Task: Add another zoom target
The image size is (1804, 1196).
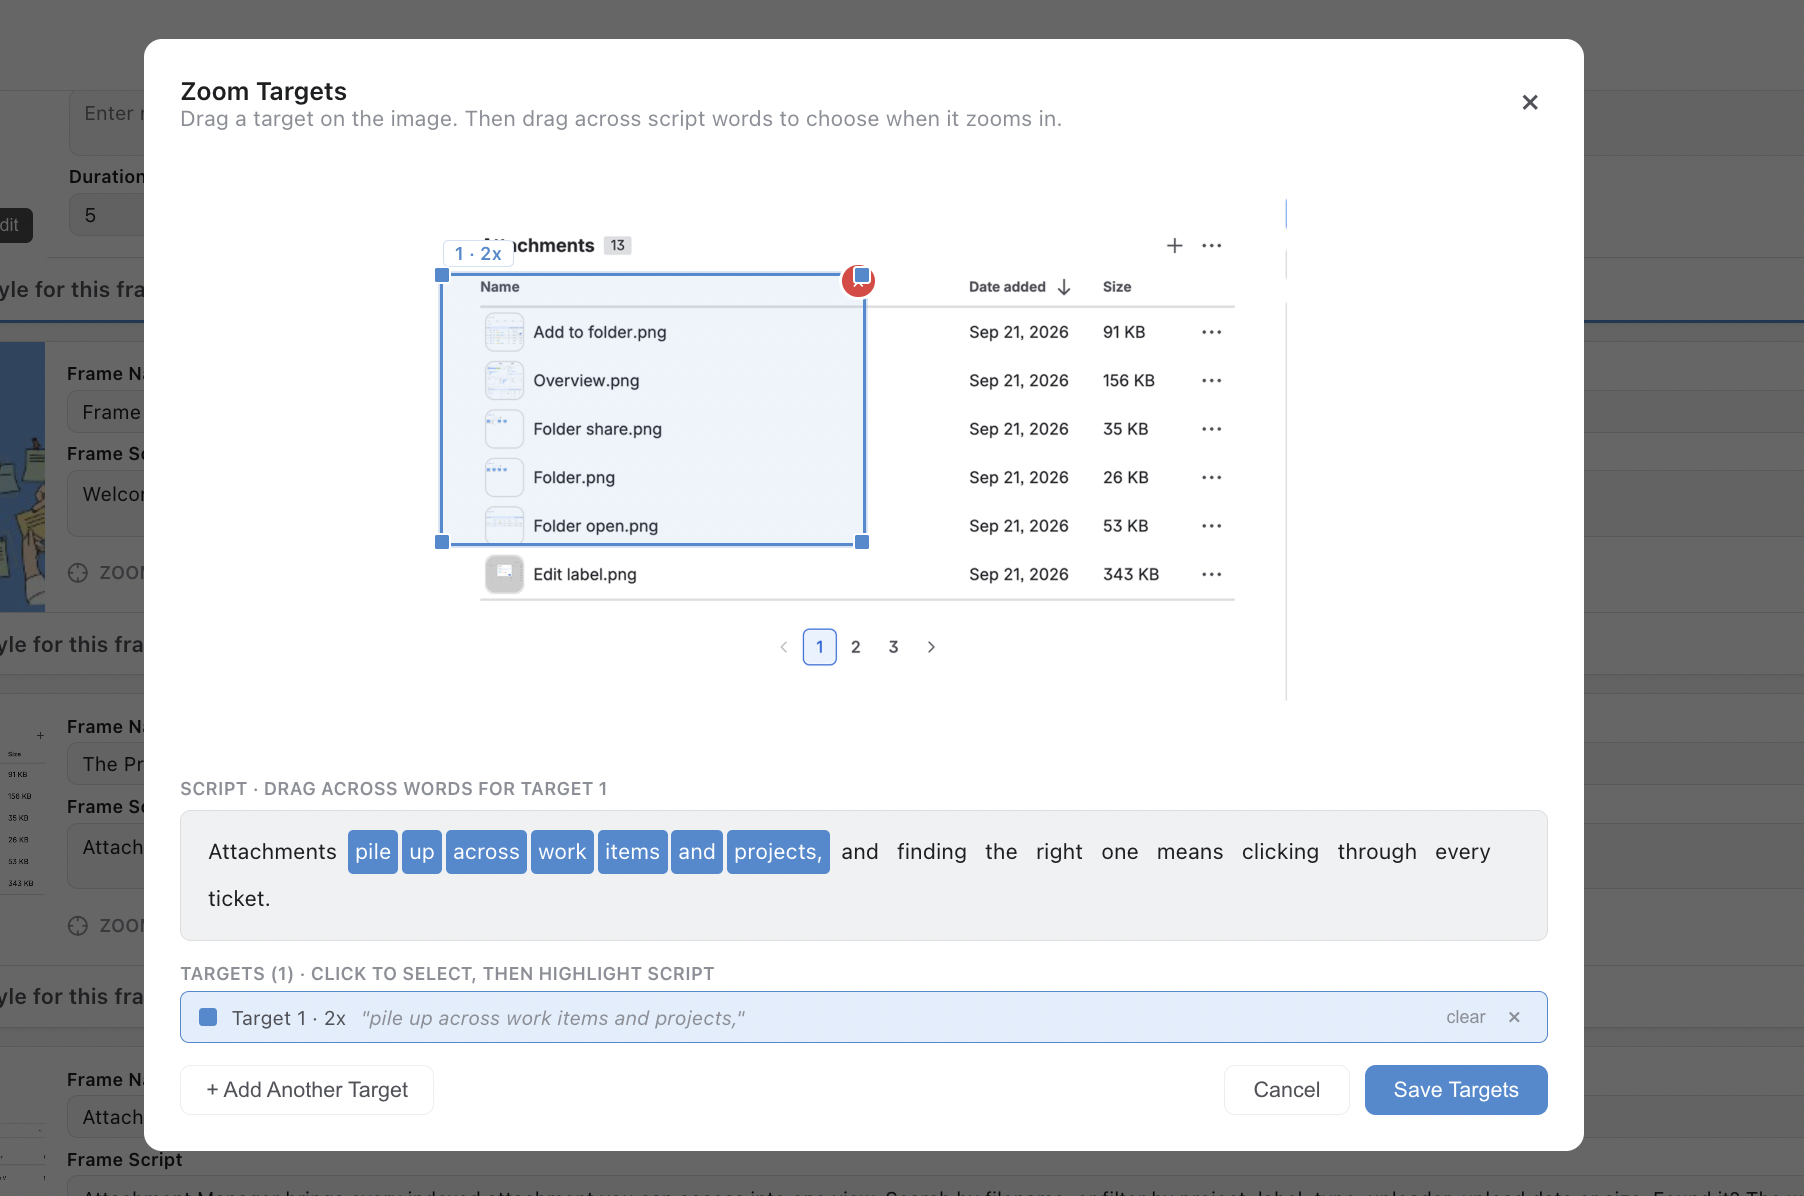Action: (x=307, y=1090)
